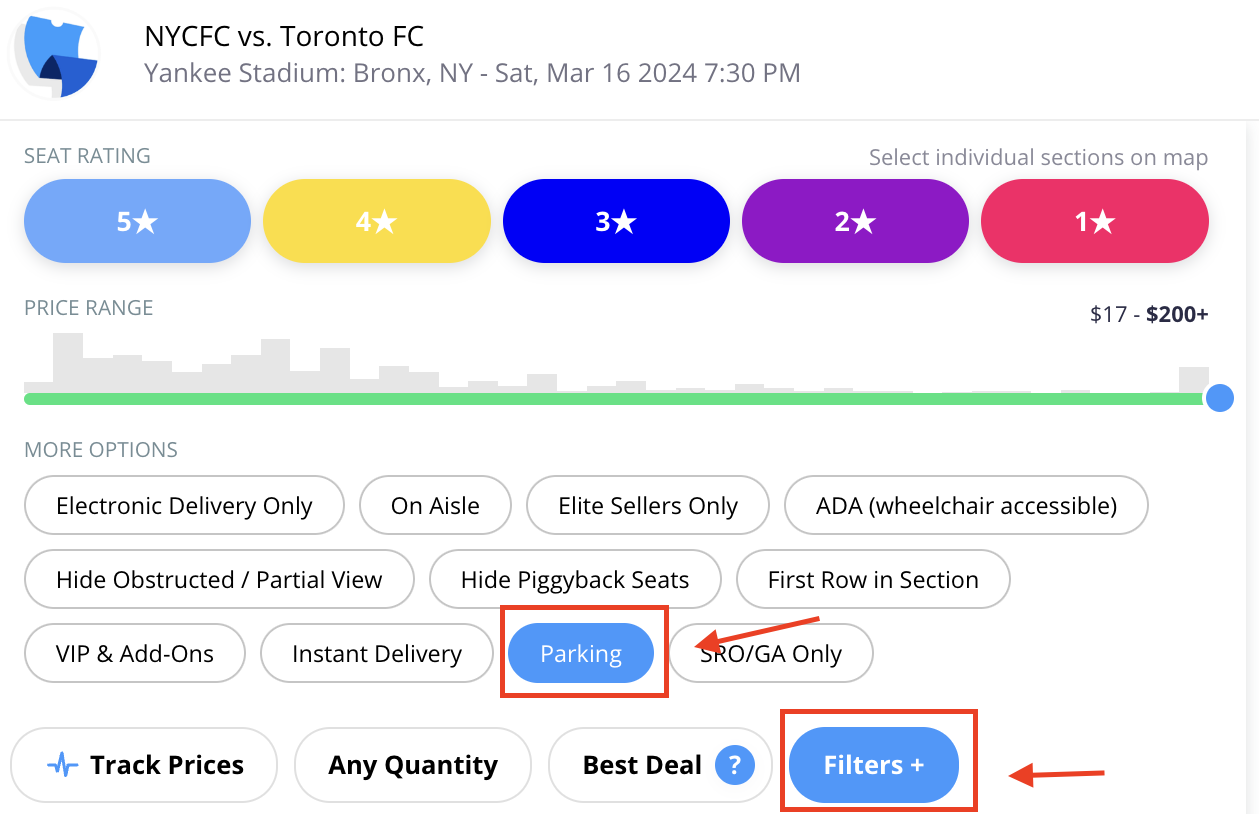Click the price range slider handle
The width and height of the screenshot is (1259, 814).
point(1219,398)
